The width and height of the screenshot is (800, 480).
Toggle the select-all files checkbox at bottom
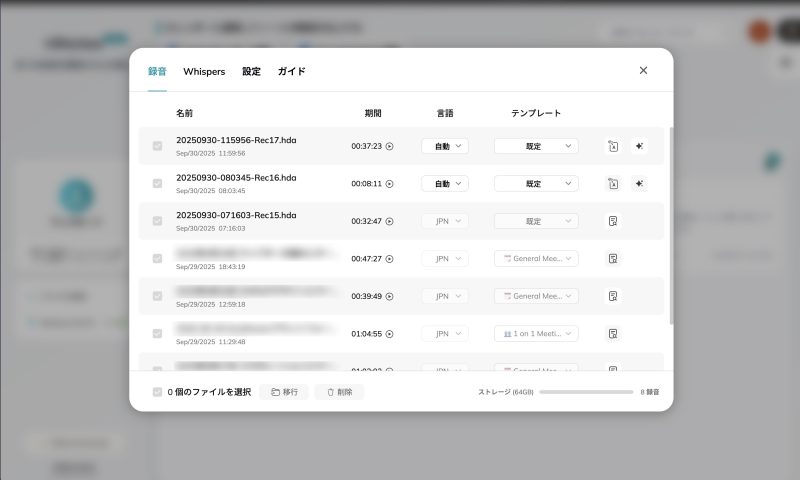[x=157, y=392]
